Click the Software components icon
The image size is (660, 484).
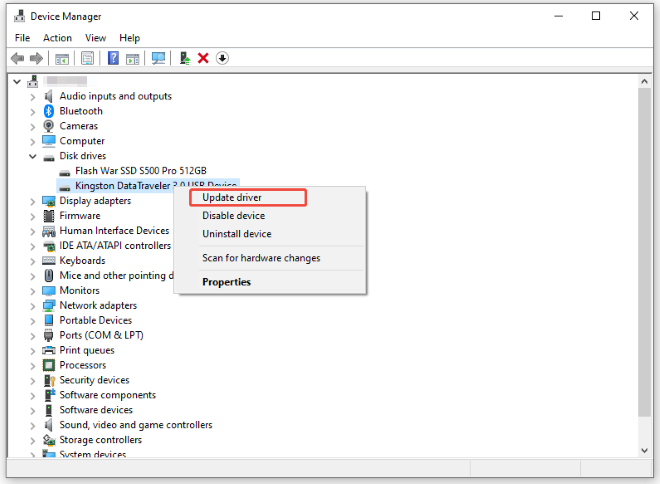(50, 395)
